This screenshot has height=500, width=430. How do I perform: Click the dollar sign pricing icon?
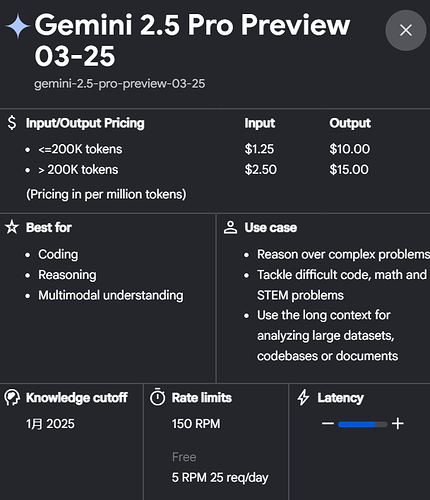click(12, 123)
